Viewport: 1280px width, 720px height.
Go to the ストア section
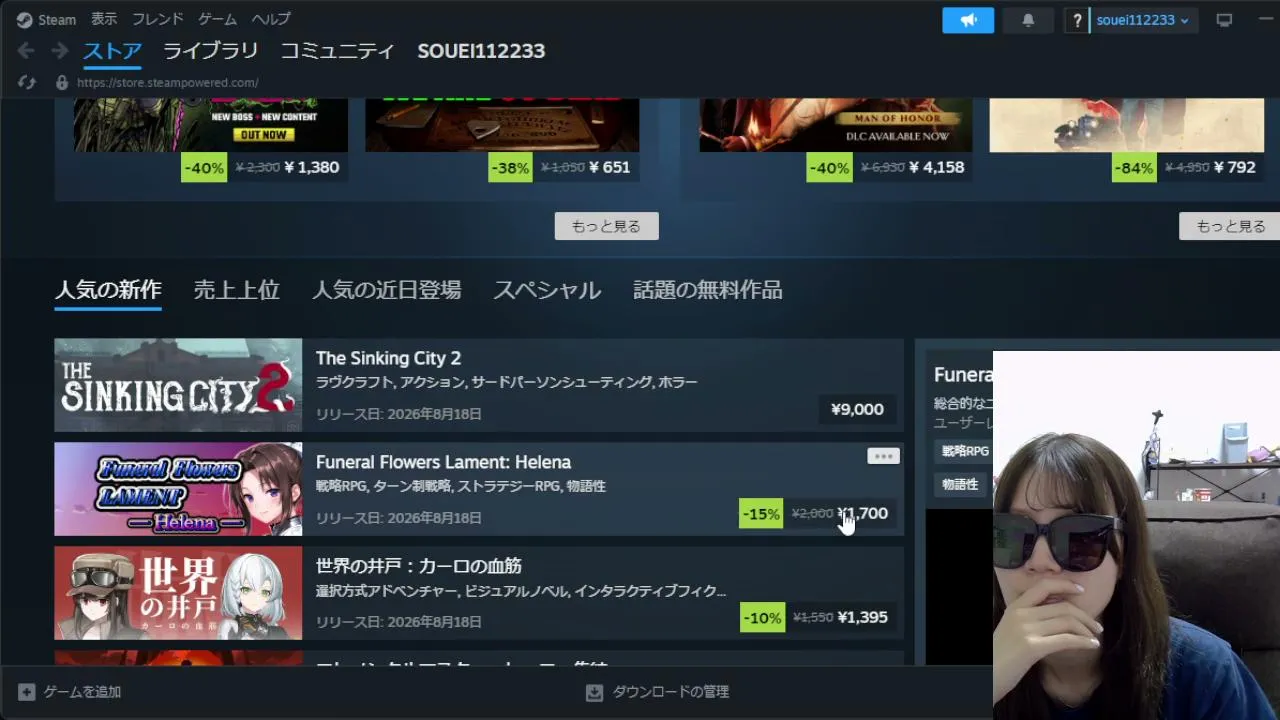point(112,51)
